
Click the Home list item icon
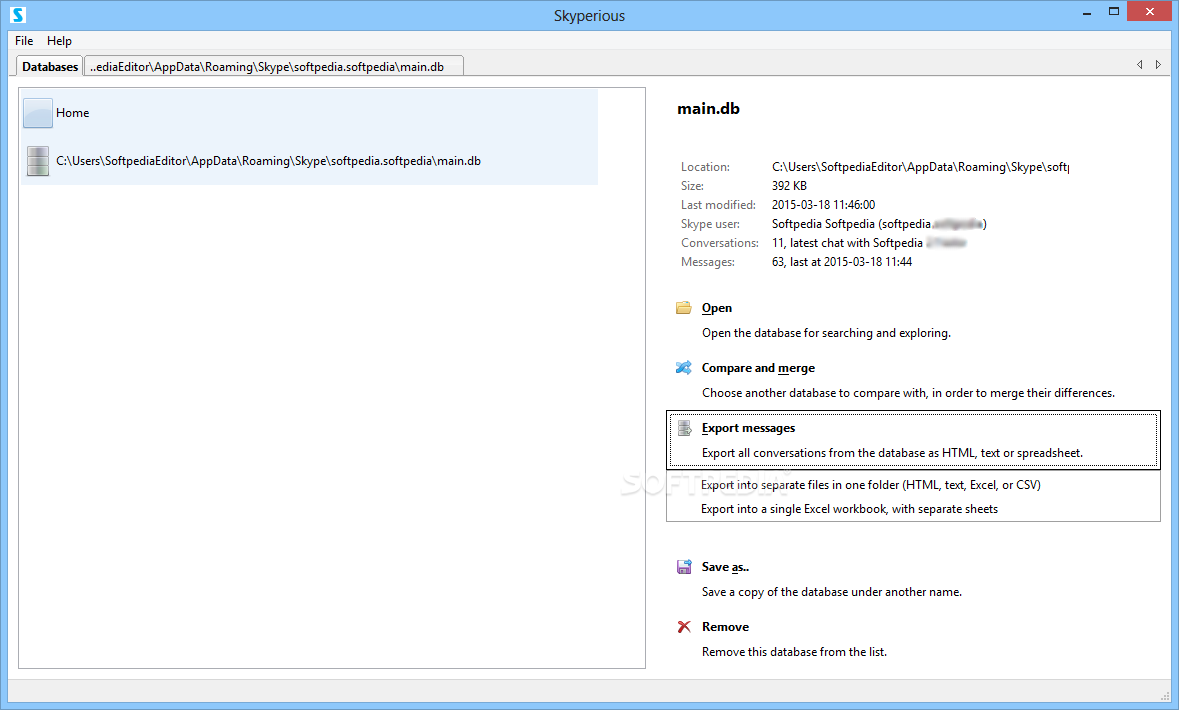38,113
